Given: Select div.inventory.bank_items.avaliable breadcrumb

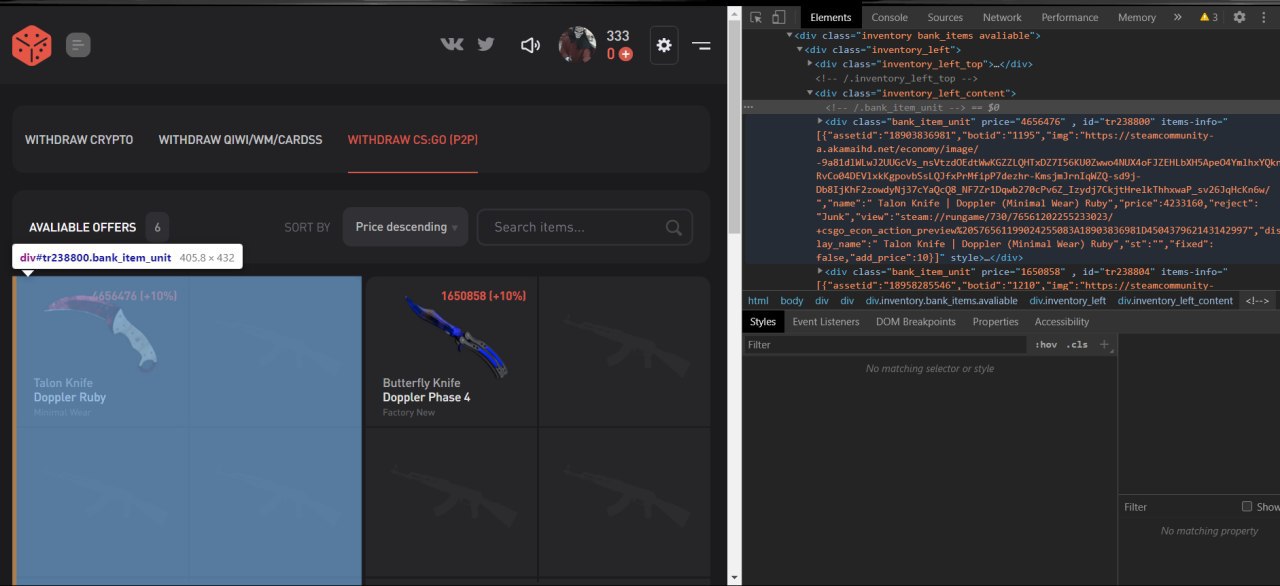Looking at the screenshot, I should 942,300.
